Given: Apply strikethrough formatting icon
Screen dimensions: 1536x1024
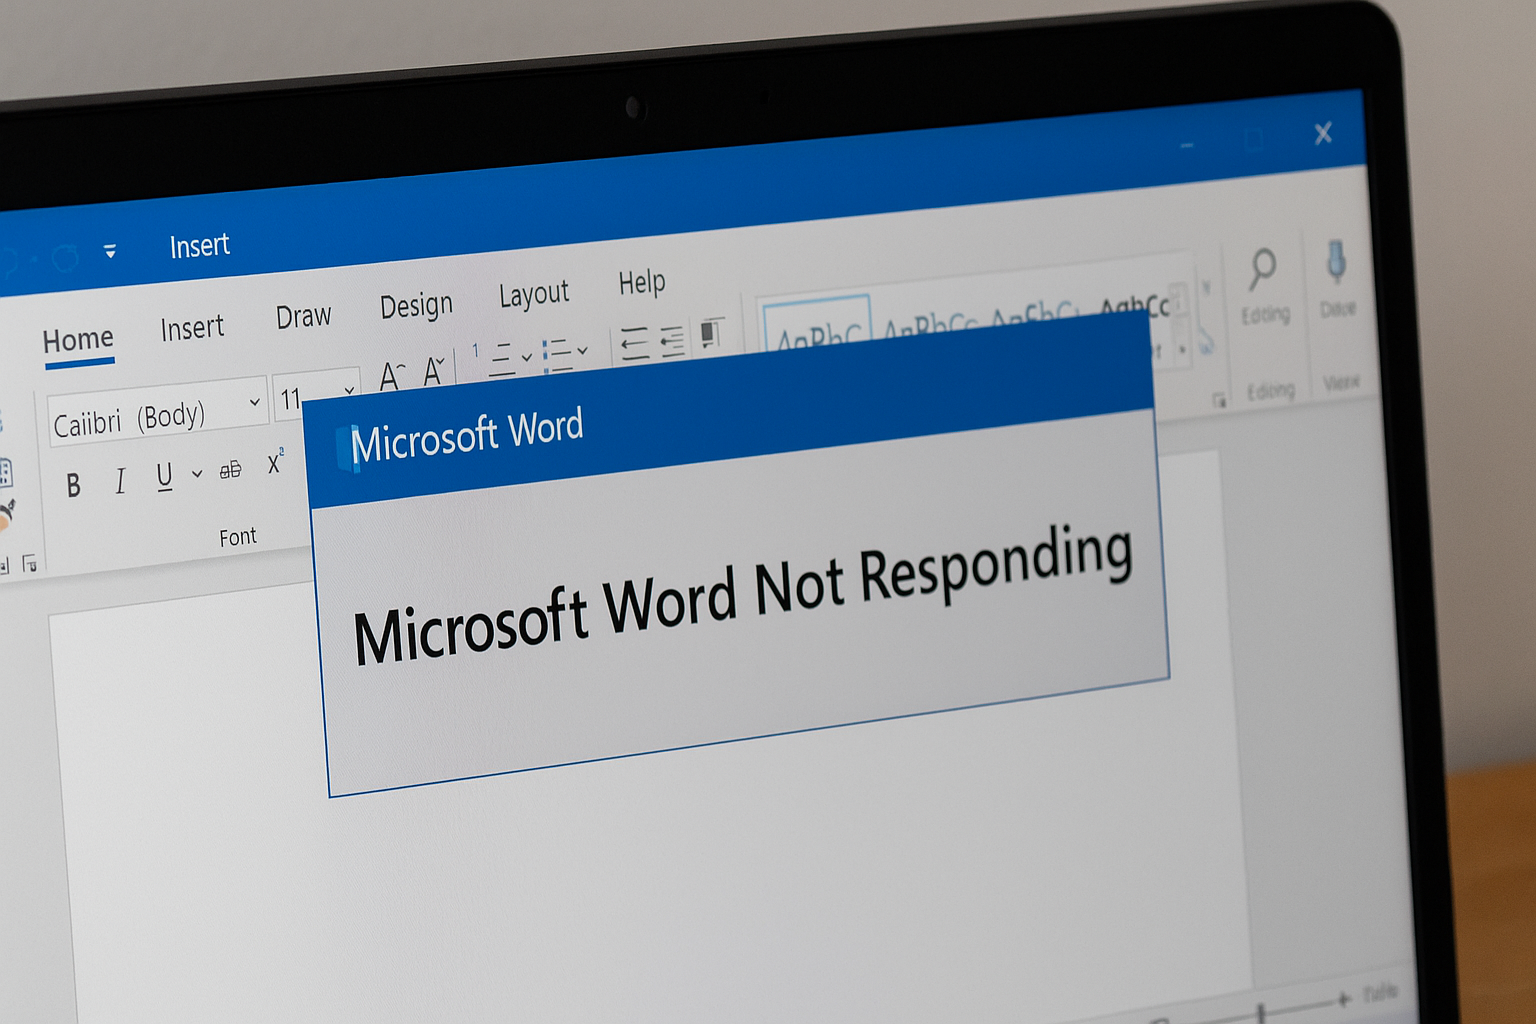Looking at the screenshot, I should (x=231, y=469).
